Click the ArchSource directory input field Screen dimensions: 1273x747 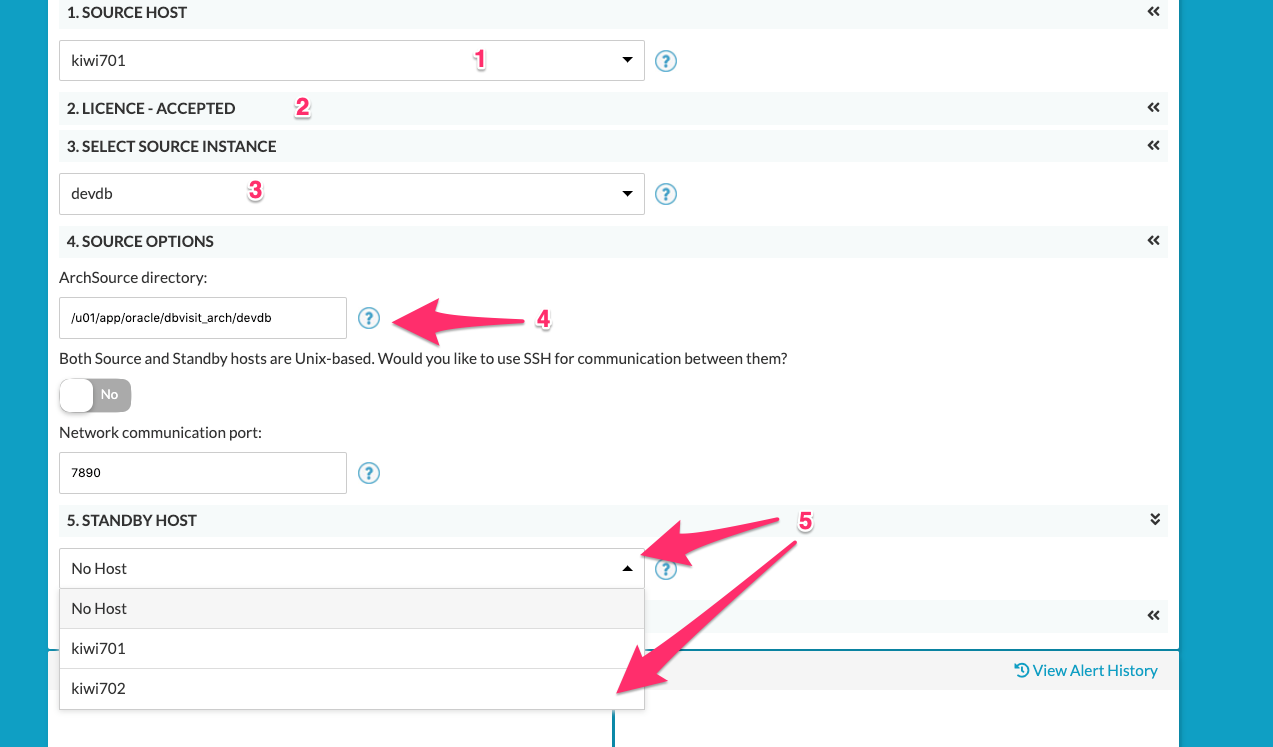pos(203,318)
